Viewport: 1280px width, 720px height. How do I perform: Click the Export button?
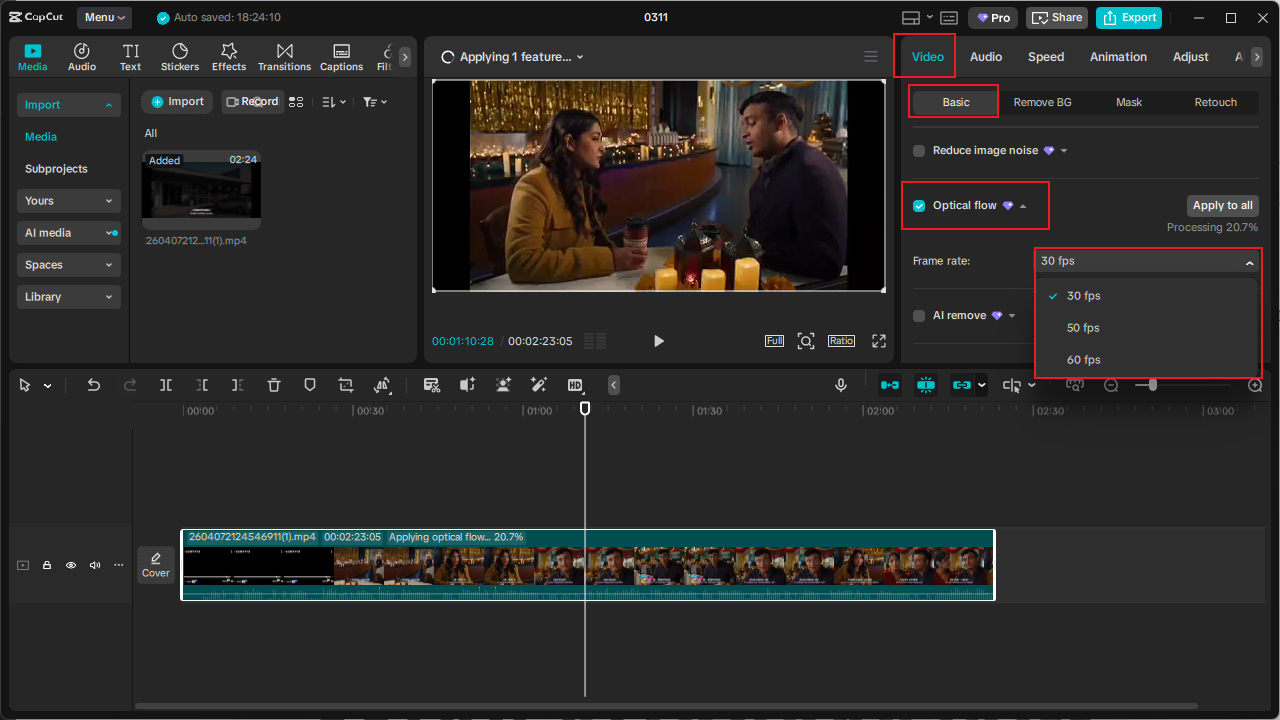[1131, 18]
